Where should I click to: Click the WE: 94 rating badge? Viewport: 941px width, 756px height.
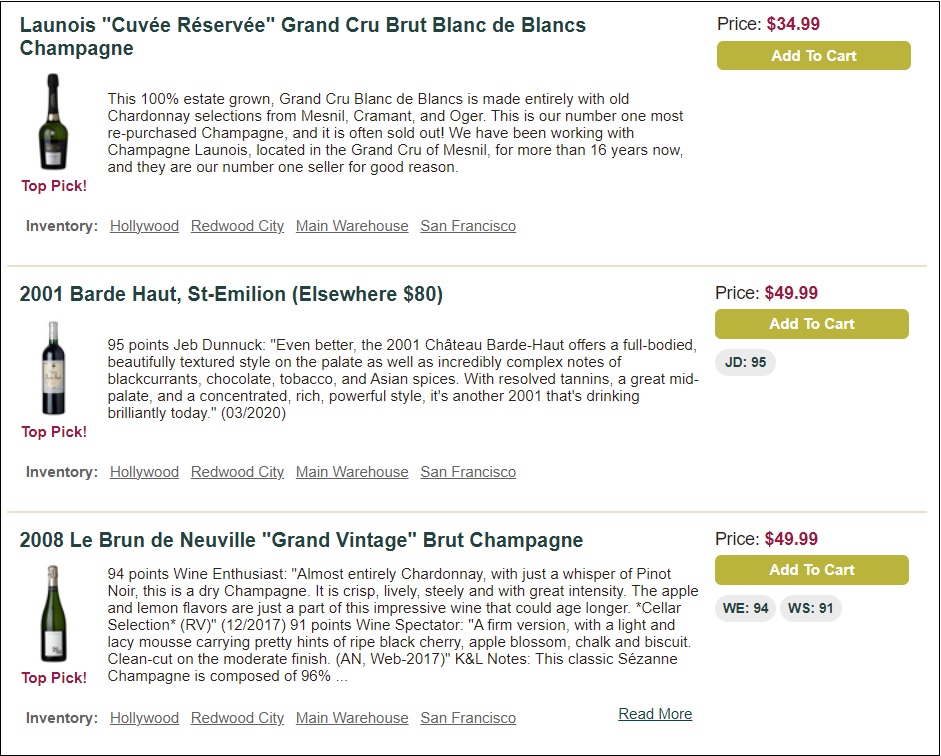(745, 608)
